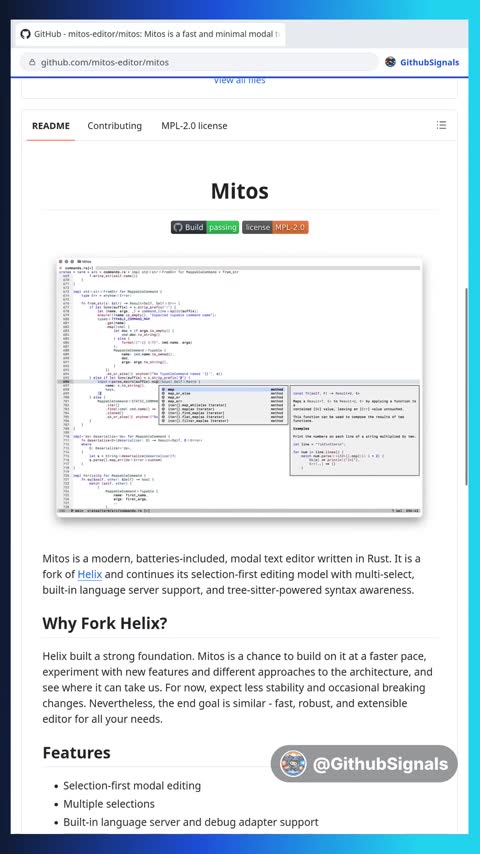Click Multiple selections list item
Viewport: 480px width, 854px height.
click(x=109, y=804)
